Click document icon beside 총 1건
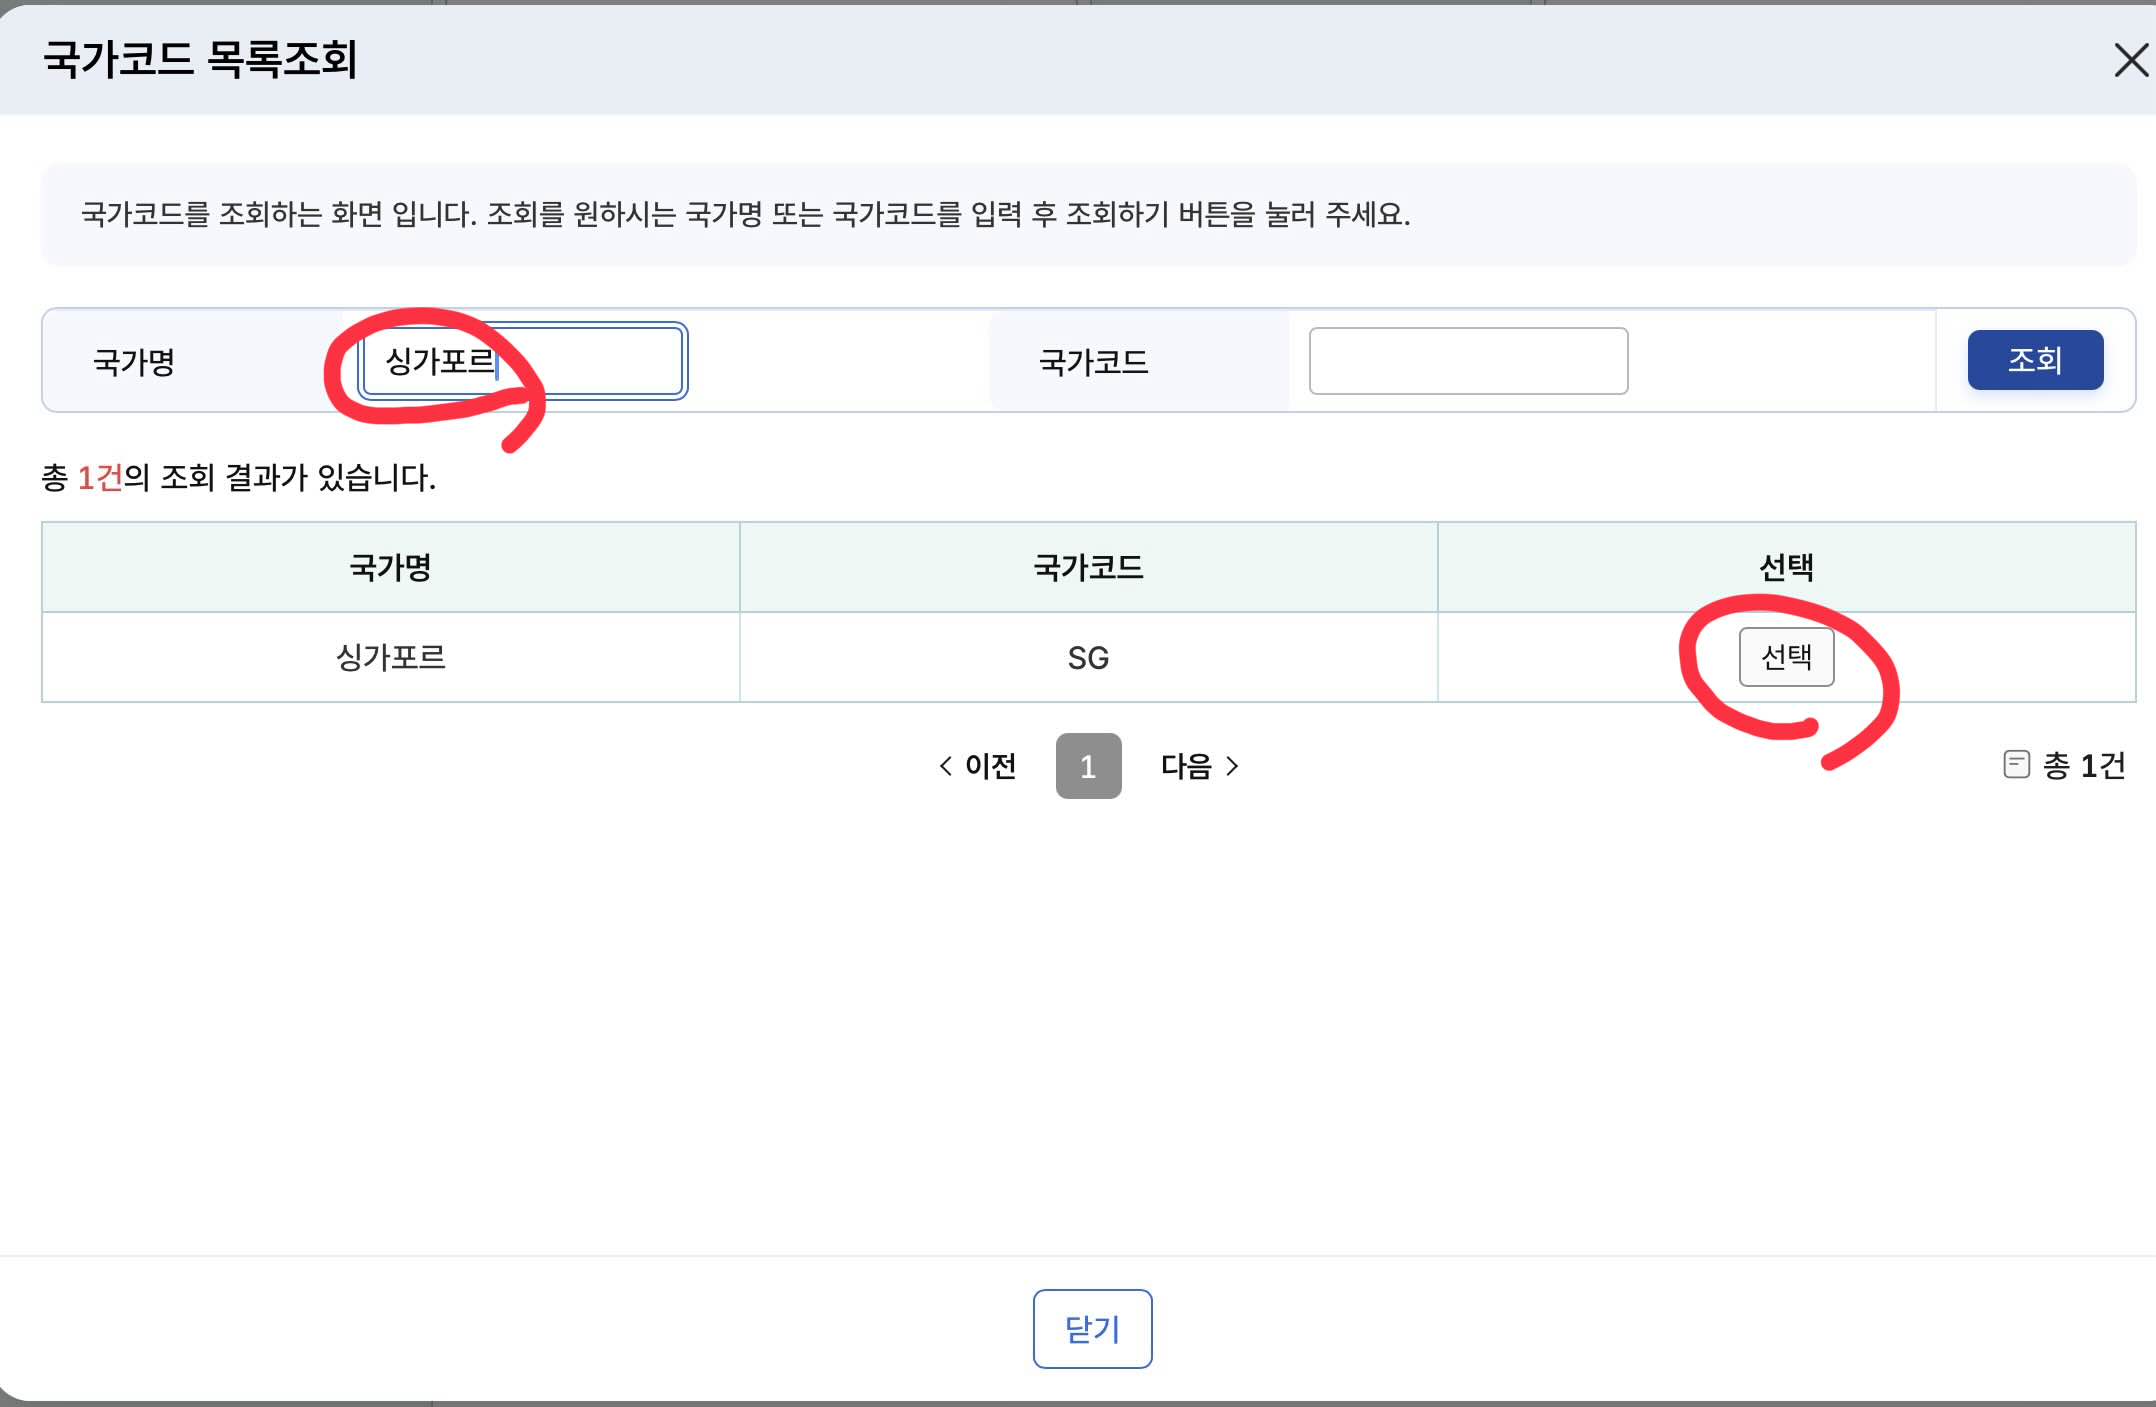Screen dimensions: 2156x1407 (x=2016, y=765)
